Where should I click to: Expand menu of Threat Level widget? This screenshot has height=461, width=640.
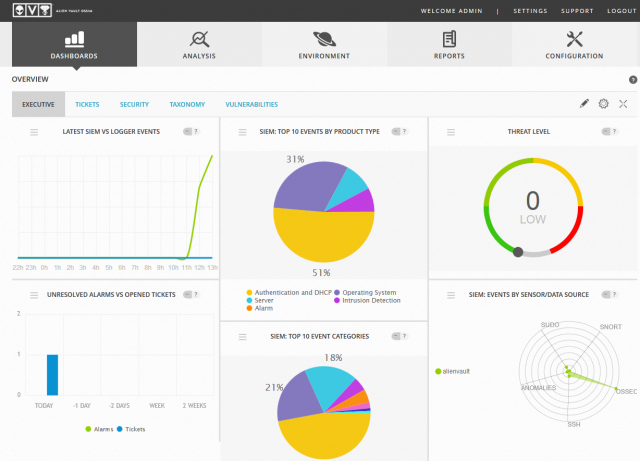[x=450, y=131]
